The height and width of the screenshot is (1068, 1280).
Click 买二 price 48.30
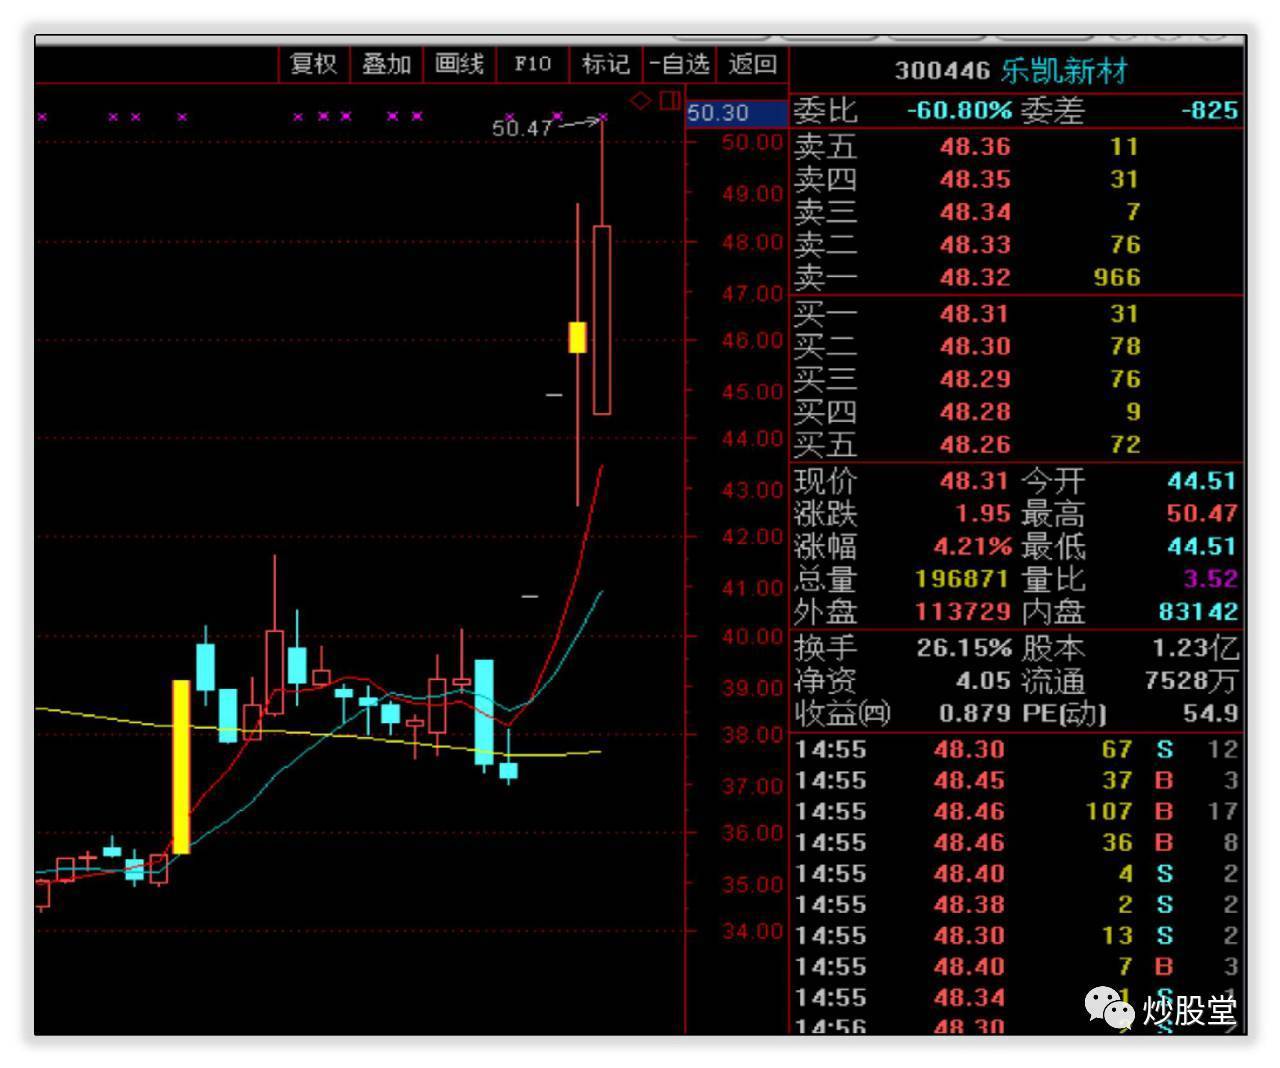tap(975, 346)
